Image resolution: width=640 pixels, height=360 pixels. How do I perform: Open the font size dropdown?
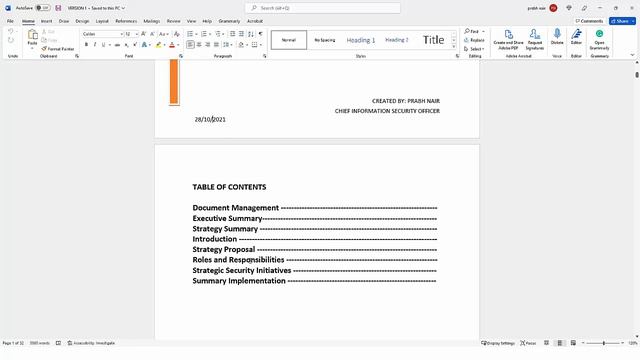136,34
